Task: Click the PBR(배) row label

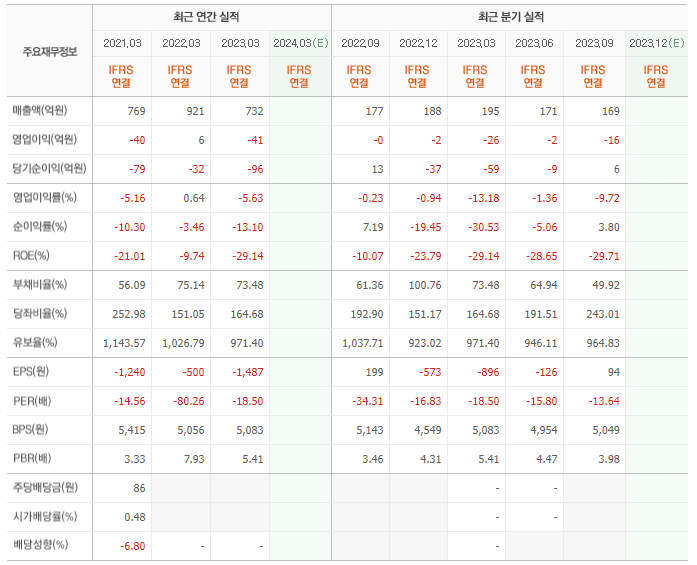Action: (32, 458)
